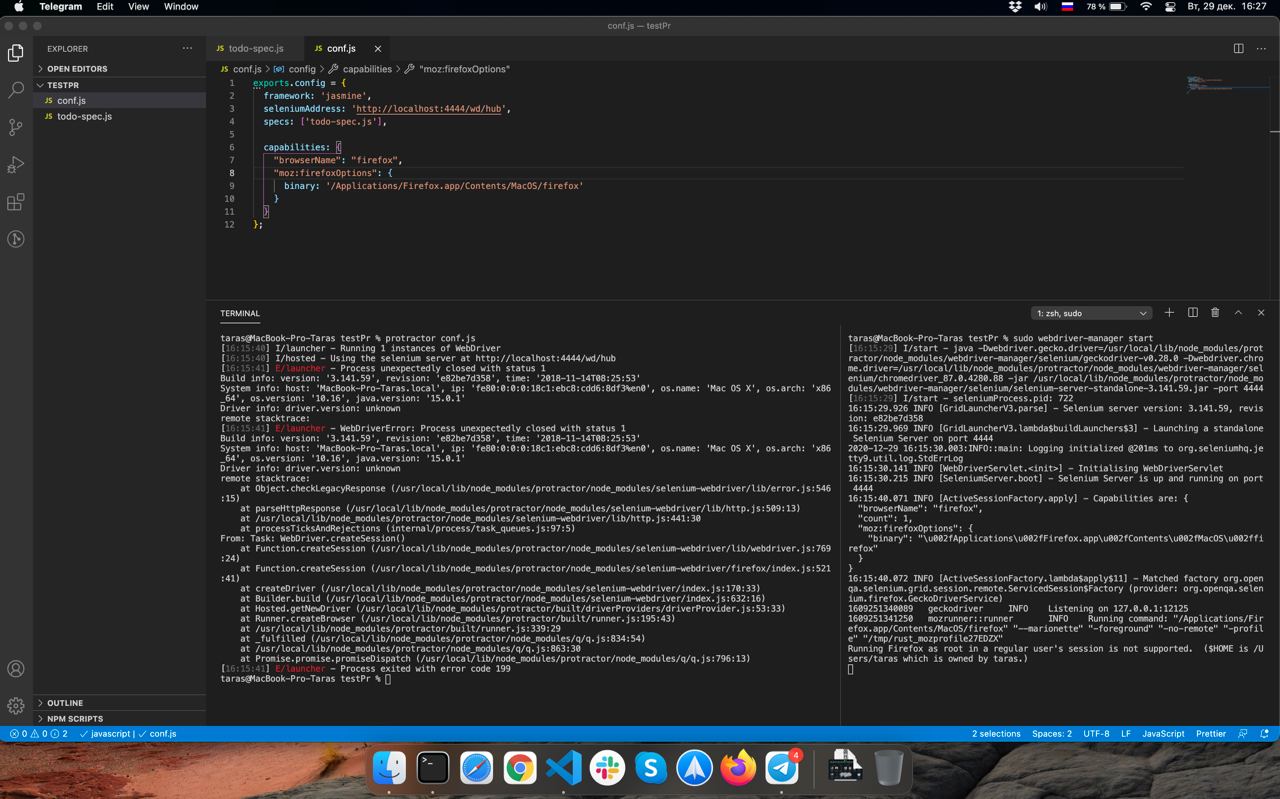Collapse the TESTPR folder section
The width and height of the screenshot is (1280, 799).
pos(120,85)
